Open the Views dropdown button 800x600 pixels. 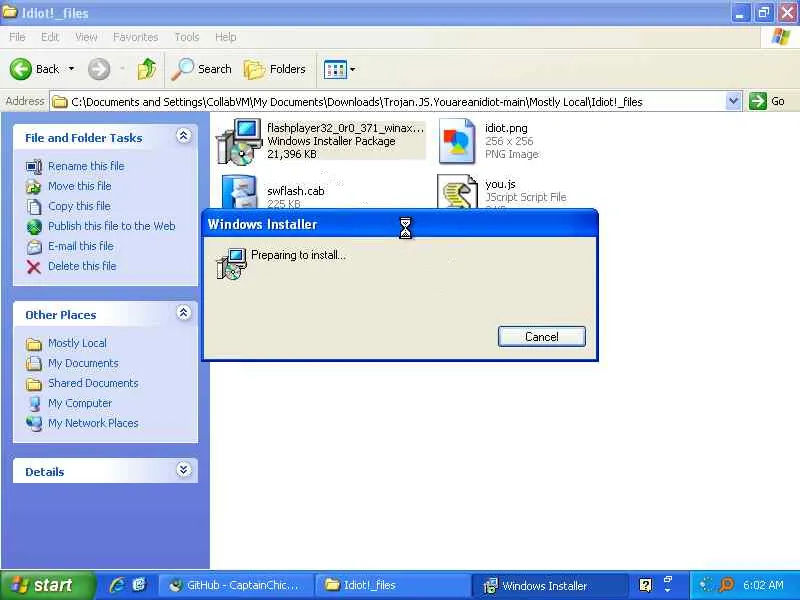pos(339,69)
